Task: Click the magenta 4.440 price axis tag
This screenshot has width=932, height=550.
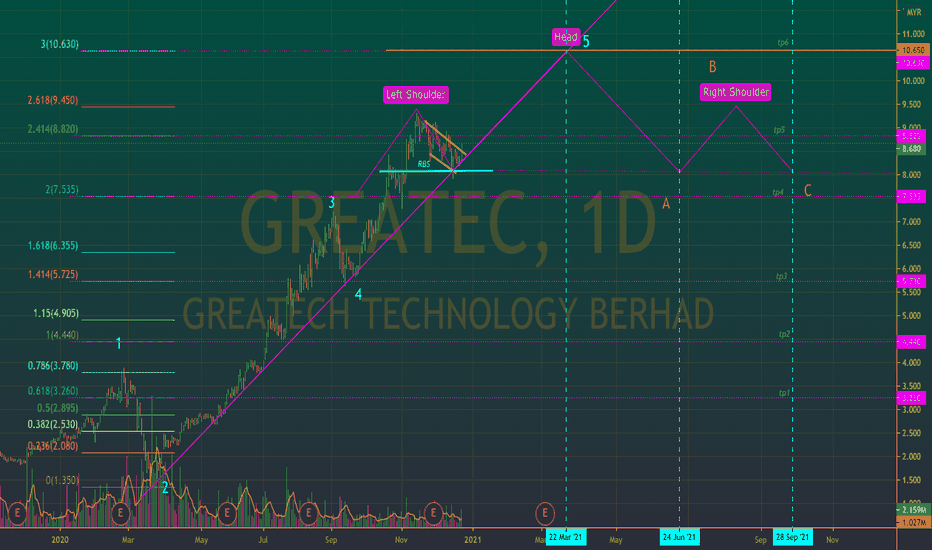Action: pos(911,342)
